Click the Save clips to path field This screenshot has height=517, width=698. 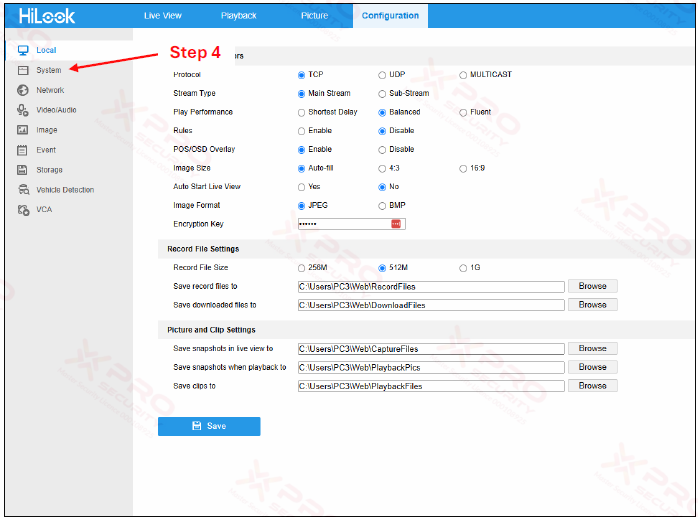[431, 386]
